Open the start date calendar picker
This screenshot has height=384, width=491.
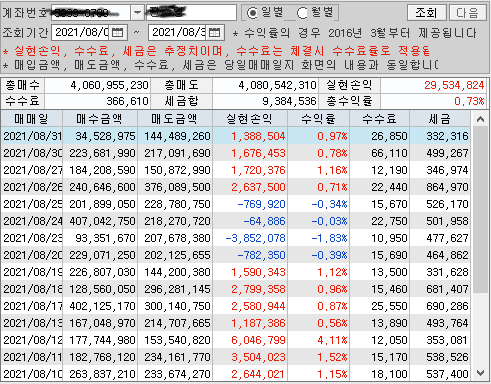tap(117, 33)
